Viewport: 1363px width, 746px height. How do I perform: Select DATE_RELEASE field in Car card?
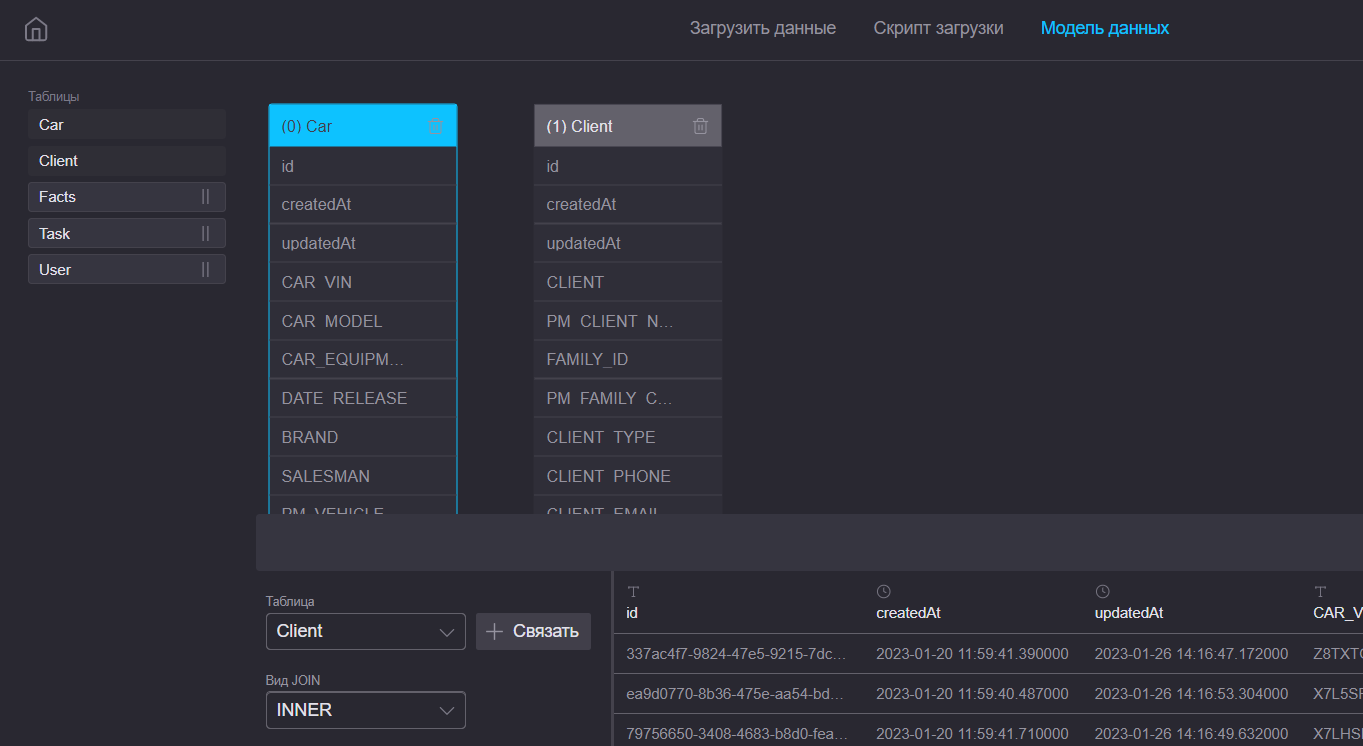[x=363, y=398]
